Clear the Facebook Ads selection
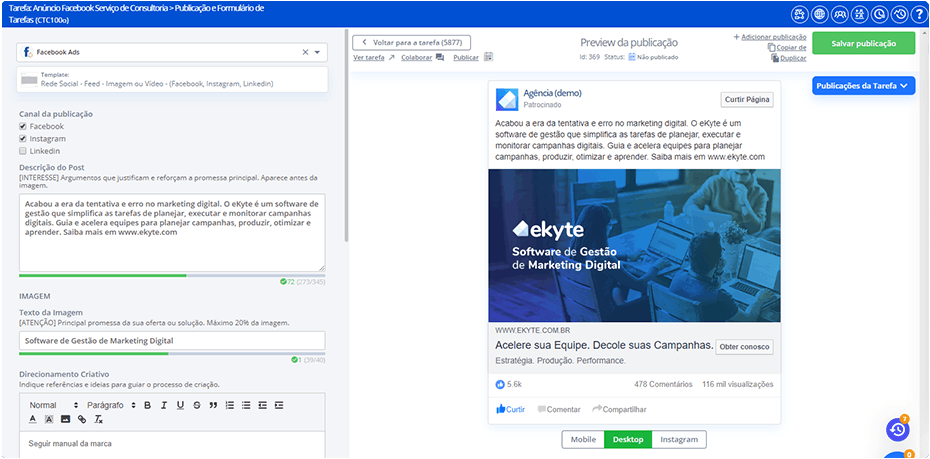Screen dimensions: 930x459 [x=305, y=52]
